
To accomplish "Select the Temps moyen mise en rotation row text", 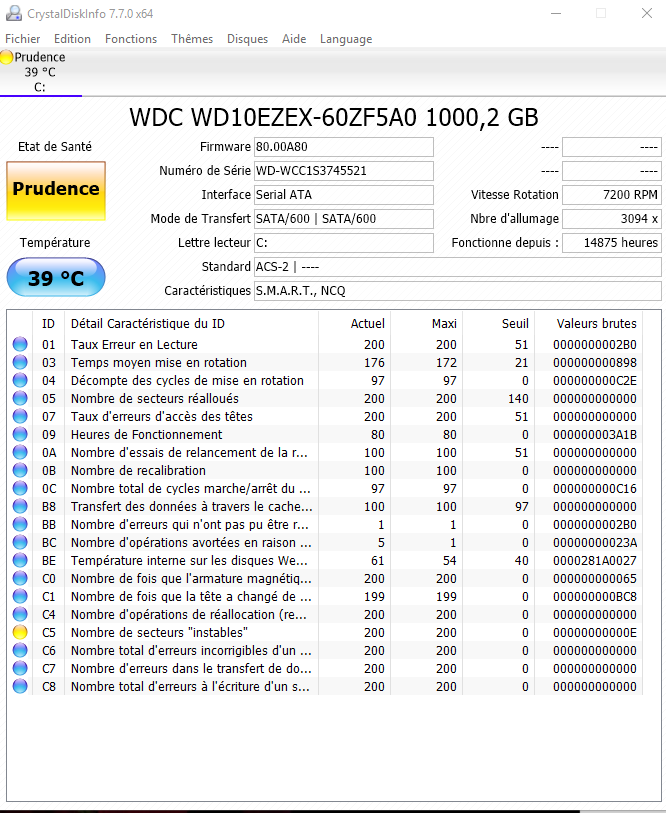I will [159, 363].
